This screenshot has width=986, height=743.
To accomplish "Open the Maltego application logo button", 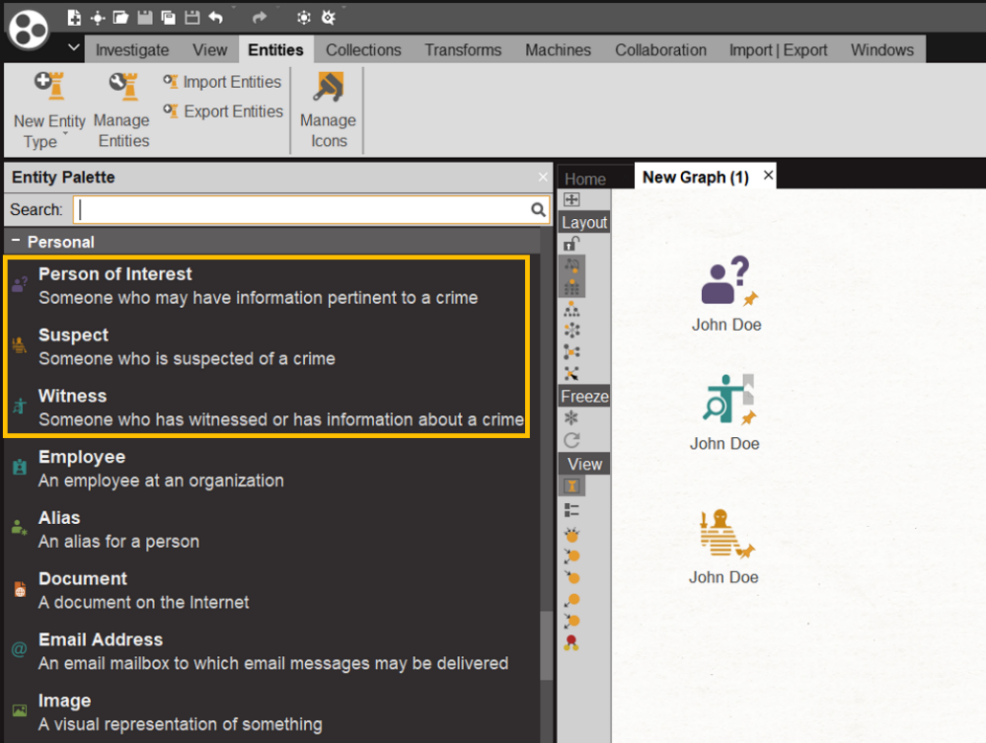I will click(x=28, y=28).
